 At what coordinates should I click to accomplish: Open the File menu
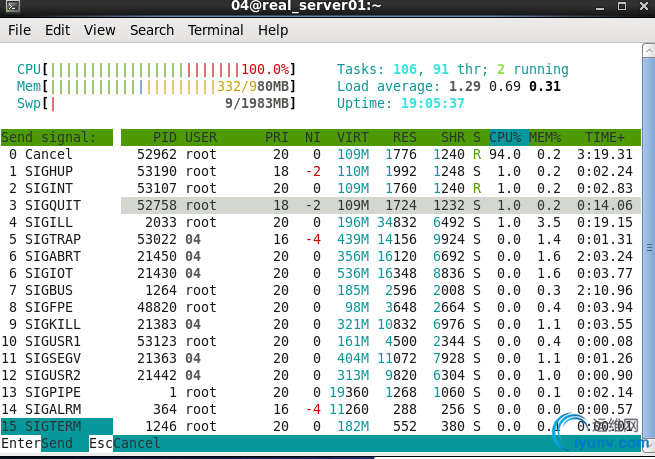[x=19, y=30]
